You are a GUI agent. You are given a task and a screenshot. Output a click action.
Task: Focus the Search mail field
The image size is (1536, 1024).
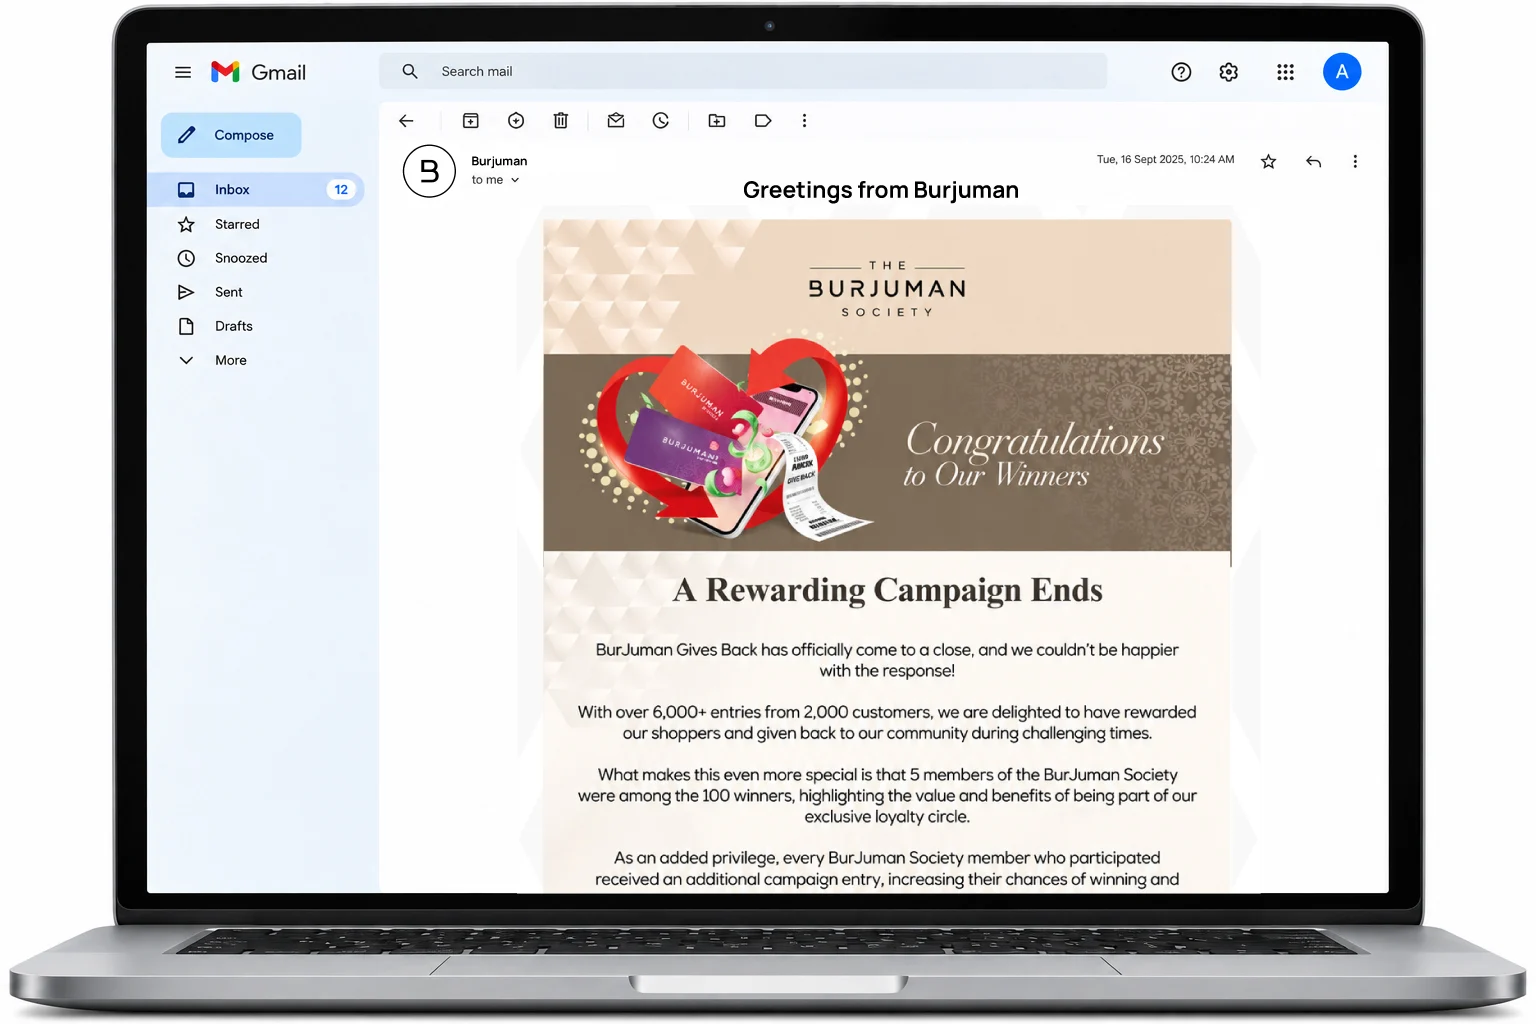click(743, 71)
